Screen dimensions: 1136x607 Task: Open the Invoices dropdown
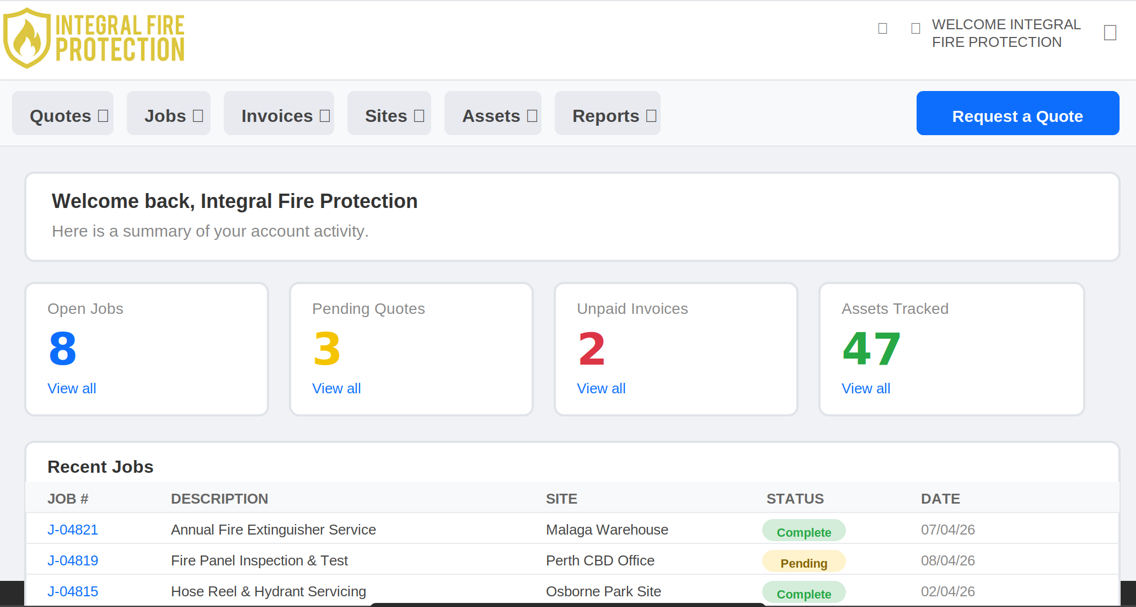click(x=324, y=115)
